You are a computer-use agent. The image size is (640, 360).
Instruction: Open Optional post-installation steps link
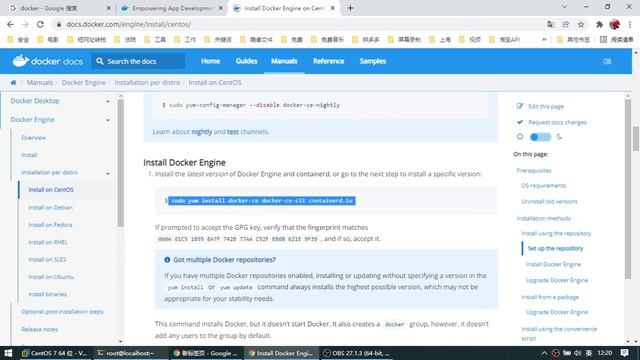(62, 311)
